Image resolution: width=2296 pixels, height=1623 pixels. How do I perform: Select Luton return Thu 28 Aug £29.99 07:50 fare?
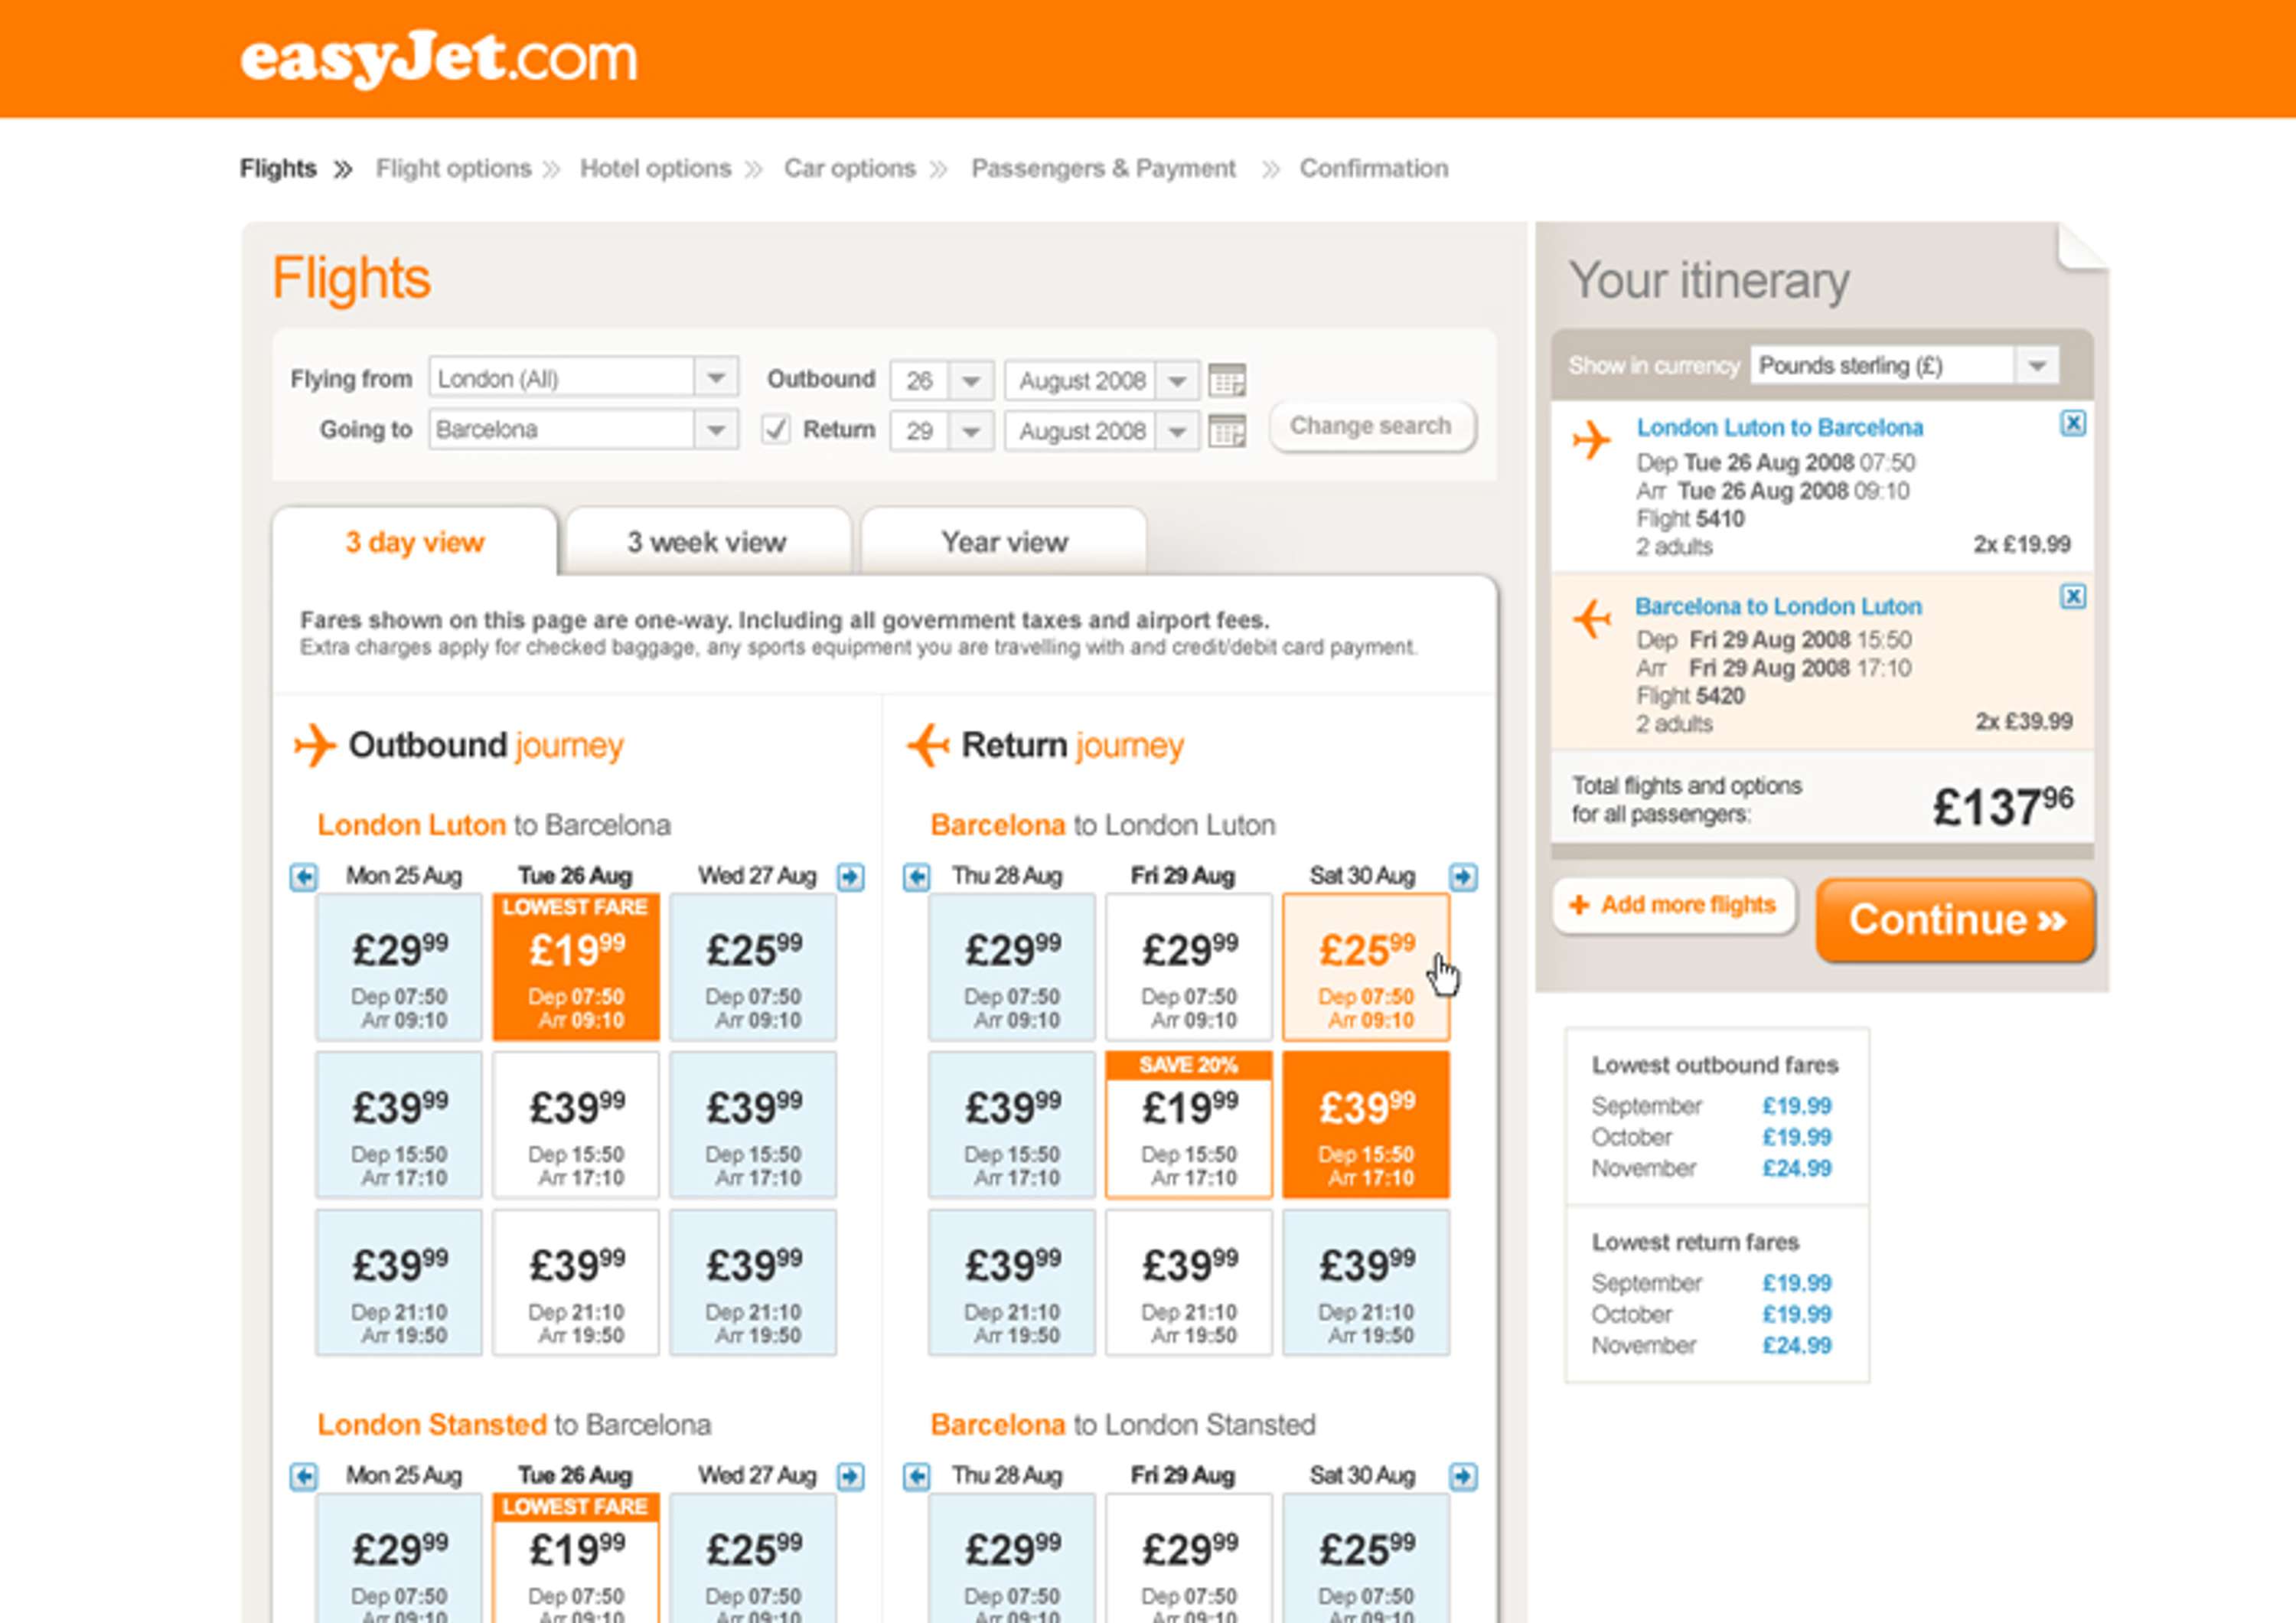[1012, 967]
